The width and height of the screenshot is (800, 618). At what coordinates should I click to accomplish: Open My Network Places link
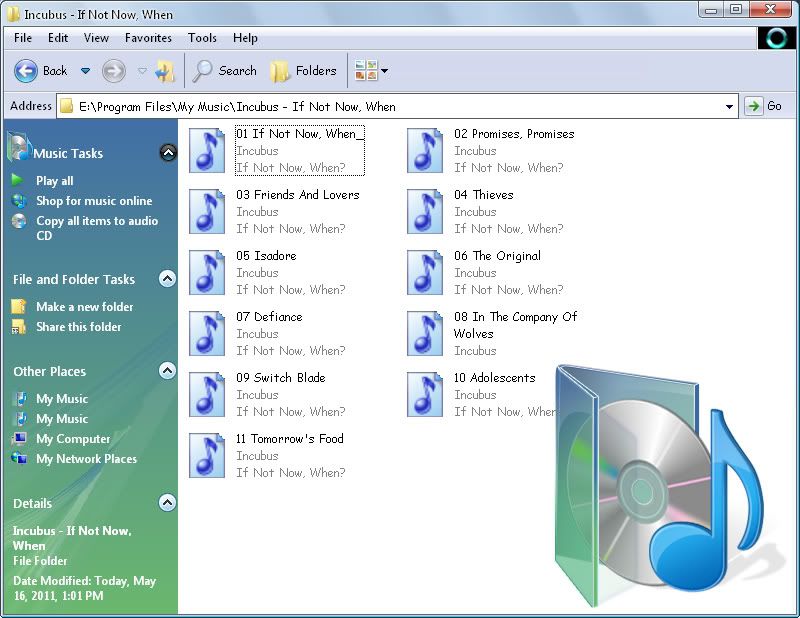[x=86, y=459]
